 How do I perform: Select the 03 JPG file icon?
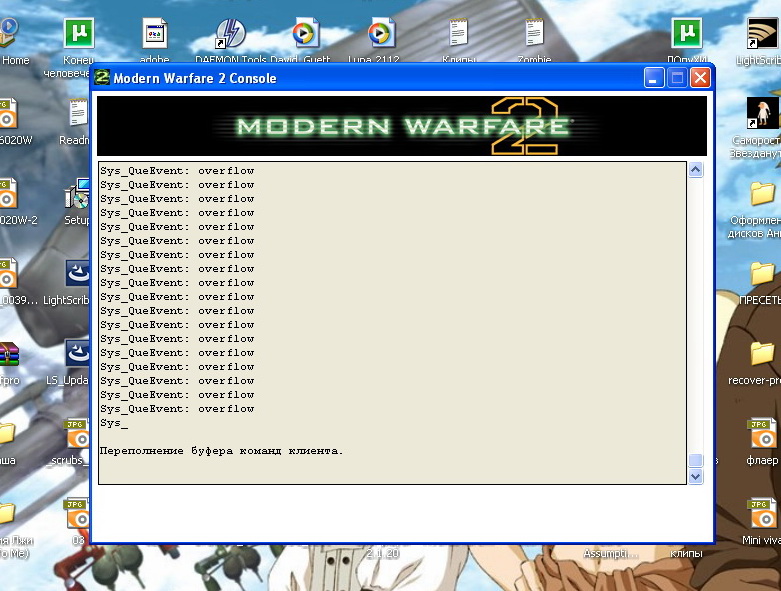[x=76, y=513]
